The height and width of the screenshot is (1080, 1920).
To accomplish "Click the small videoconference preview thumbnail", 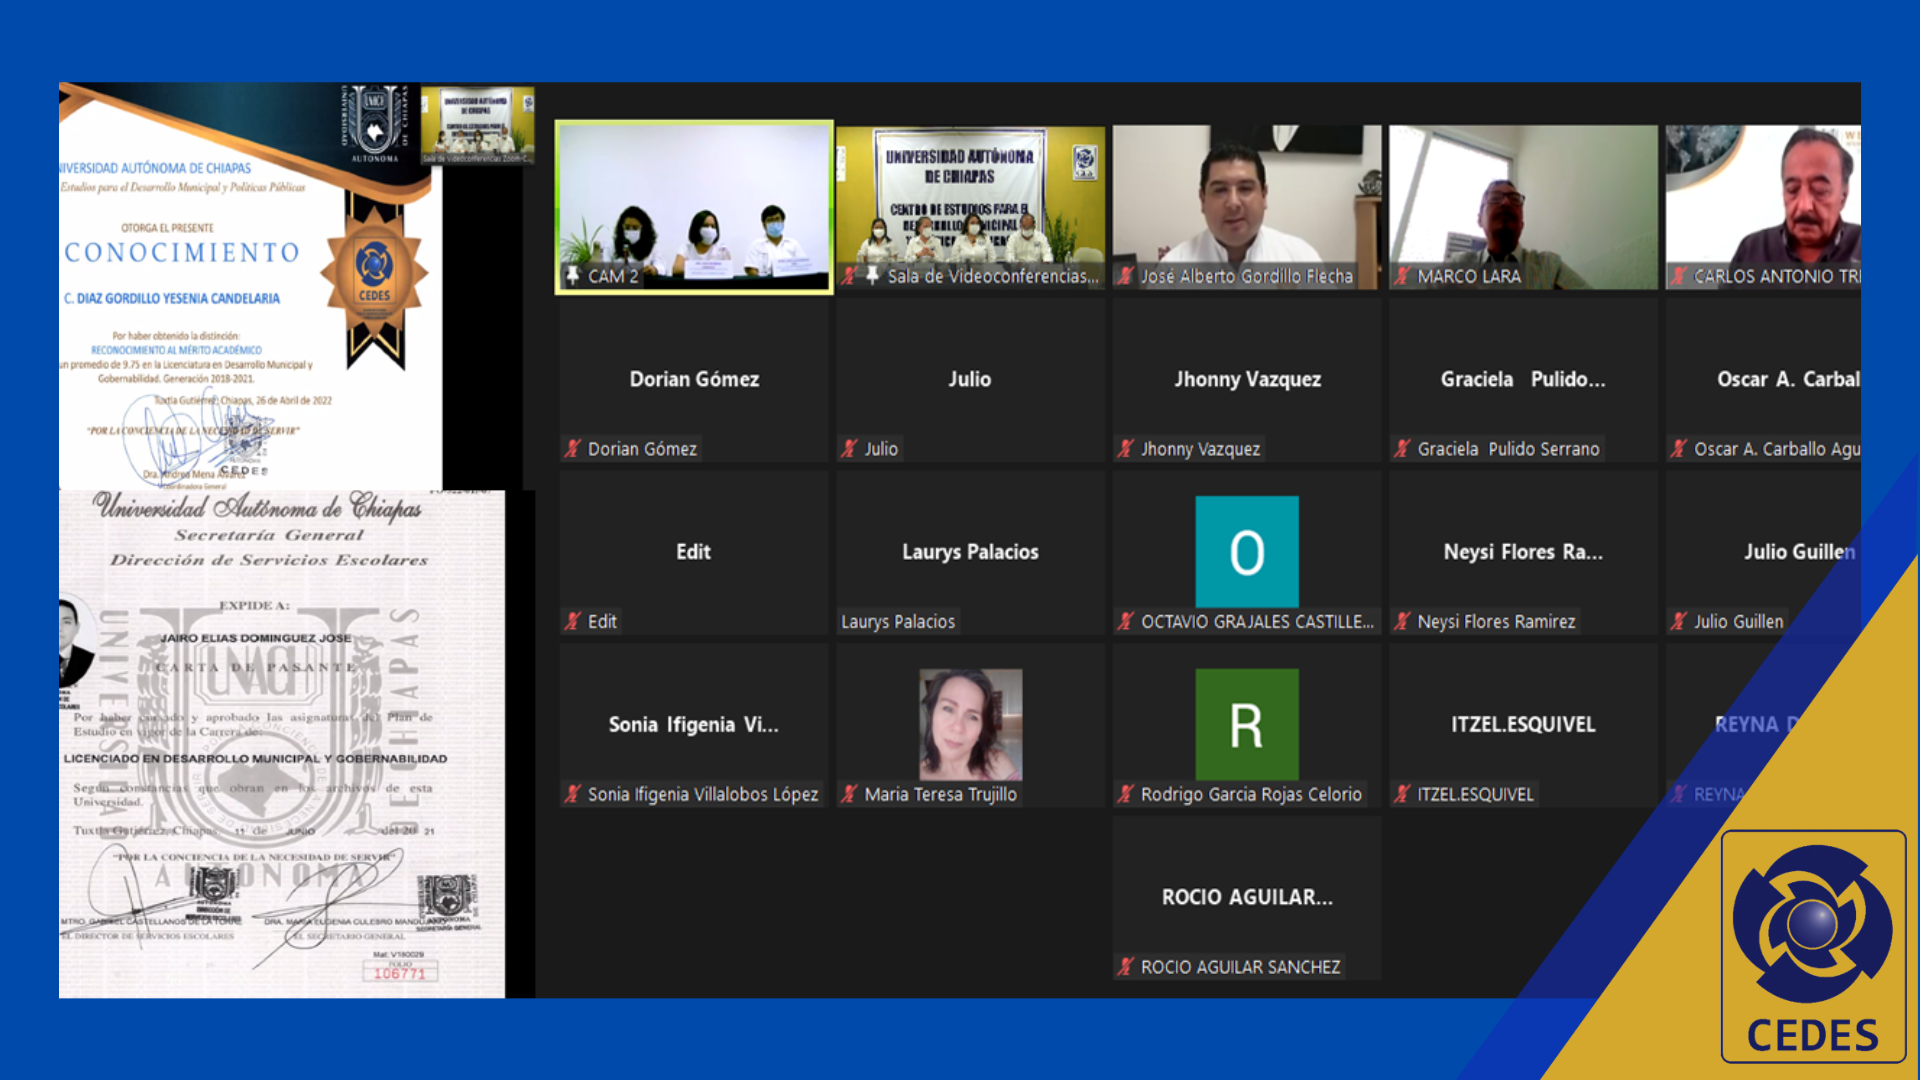I will (x=478, y=125).
